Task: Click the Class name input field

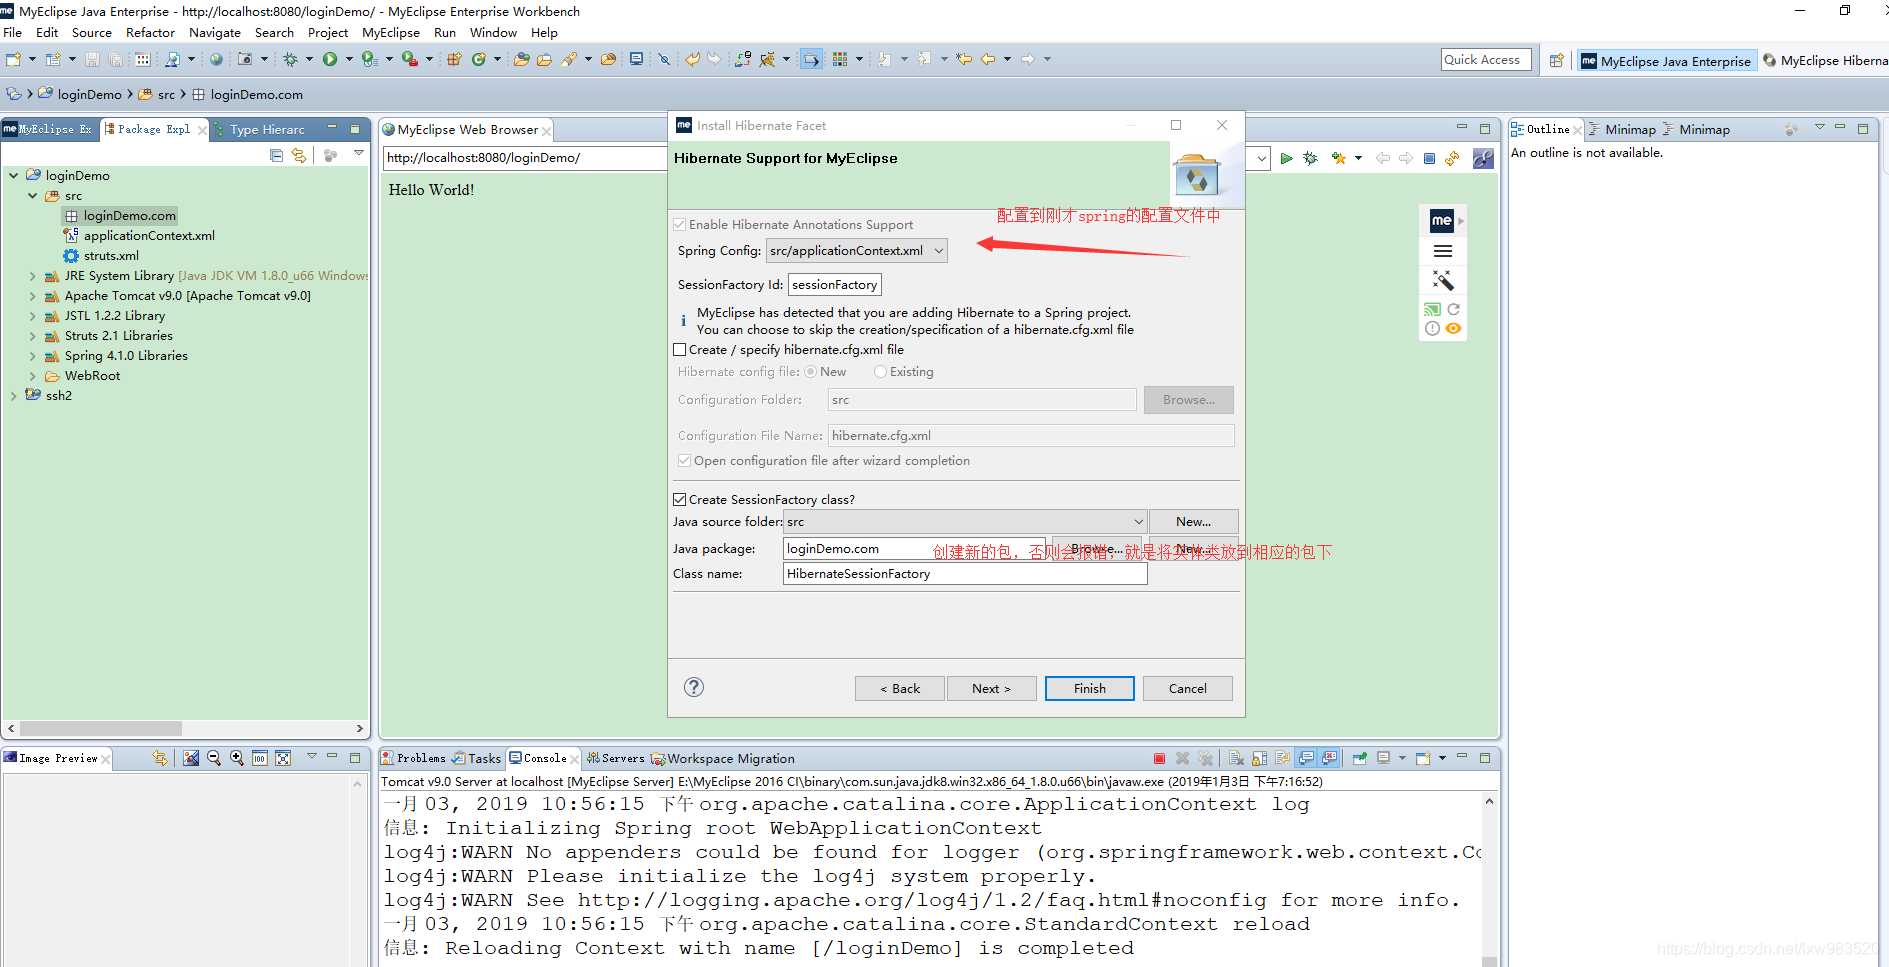Action: coord(965,574)
